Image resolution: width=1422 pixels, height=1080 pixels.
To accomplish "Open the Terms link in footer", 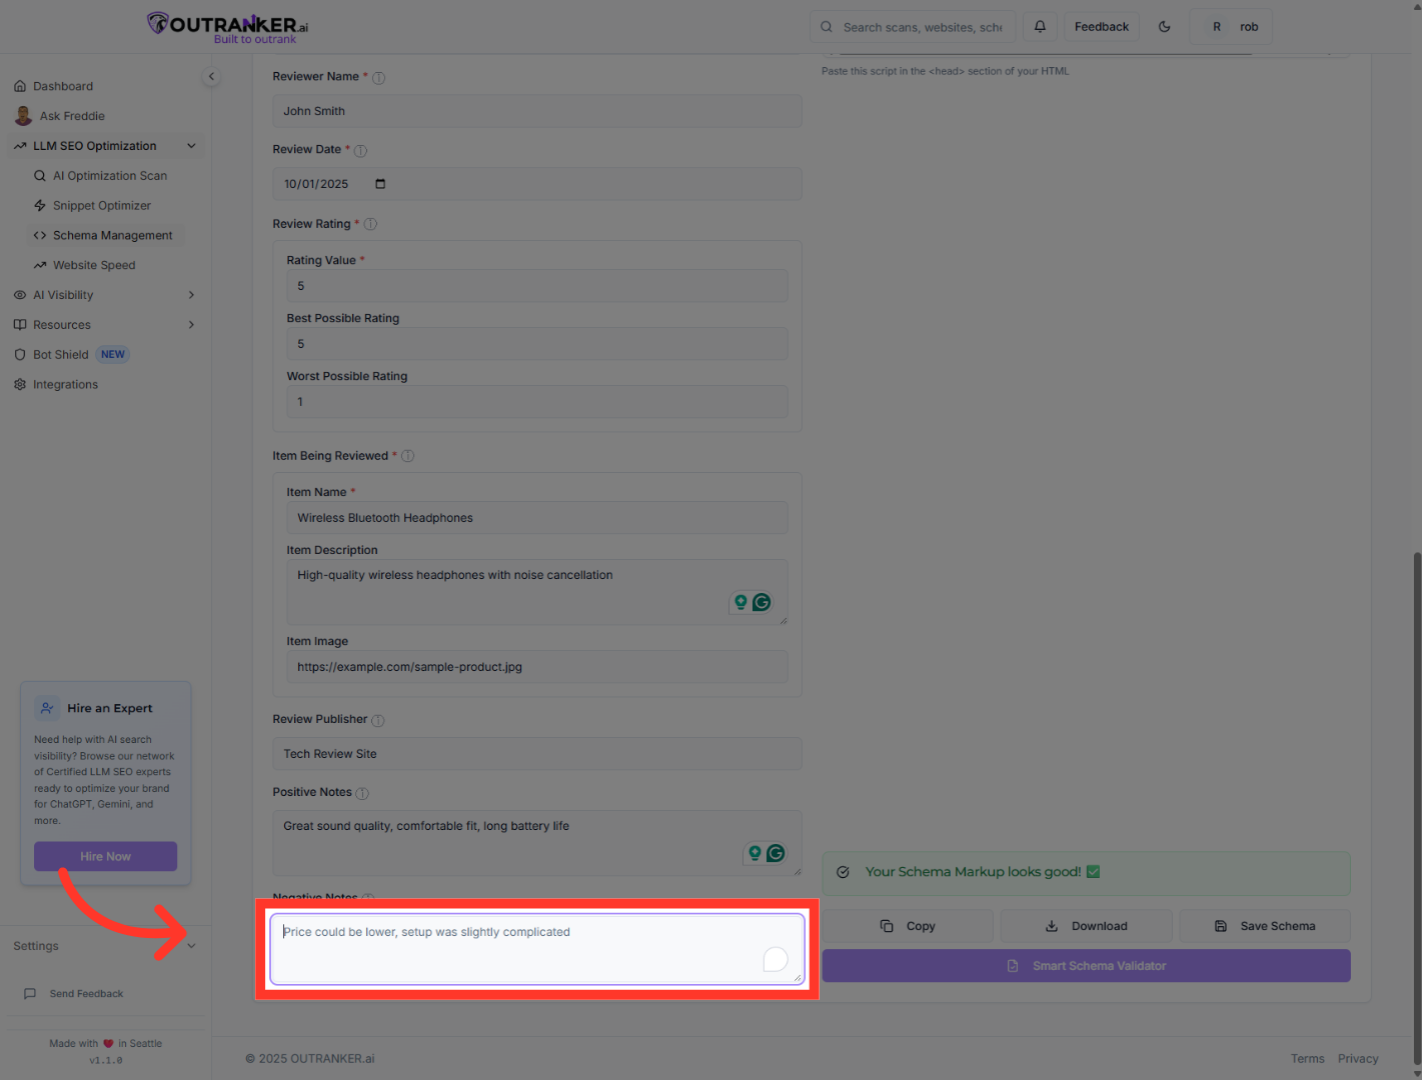I will 1307,1059.
